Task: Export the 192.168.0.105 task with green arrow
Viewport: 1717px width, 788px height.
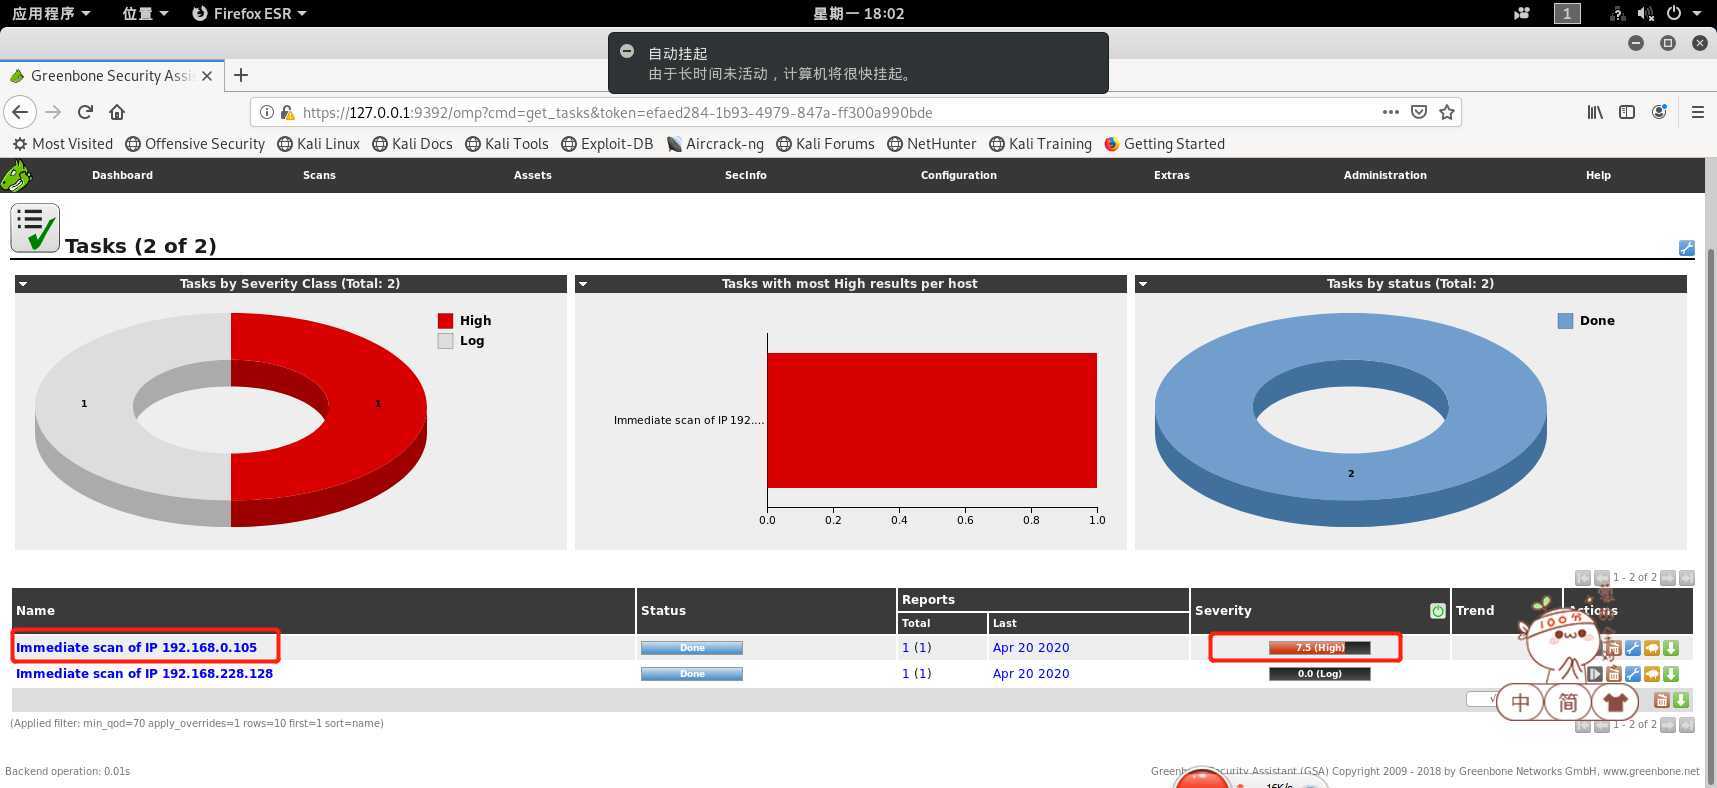Action: [1671, 648]
